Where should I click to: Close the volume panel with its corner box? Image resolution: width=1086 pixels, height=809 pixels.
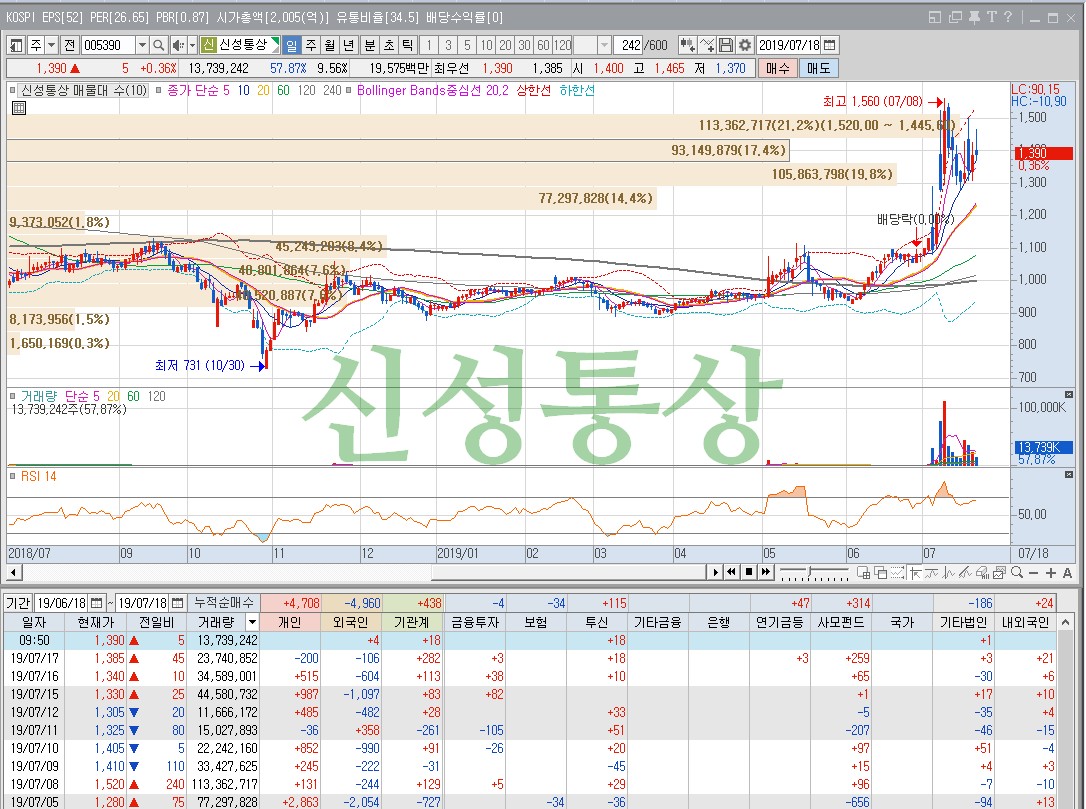(1069, 395)
